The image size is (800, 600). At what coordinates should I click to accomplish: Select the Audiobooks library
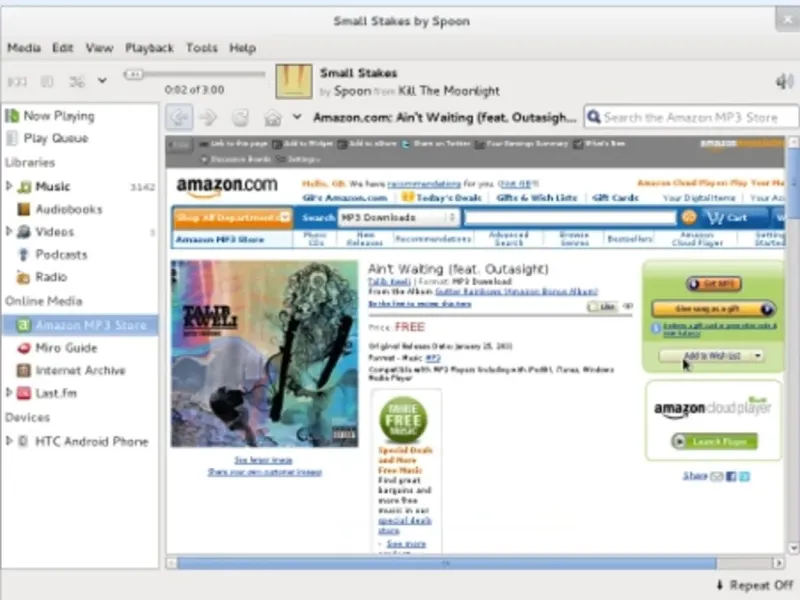69,209
